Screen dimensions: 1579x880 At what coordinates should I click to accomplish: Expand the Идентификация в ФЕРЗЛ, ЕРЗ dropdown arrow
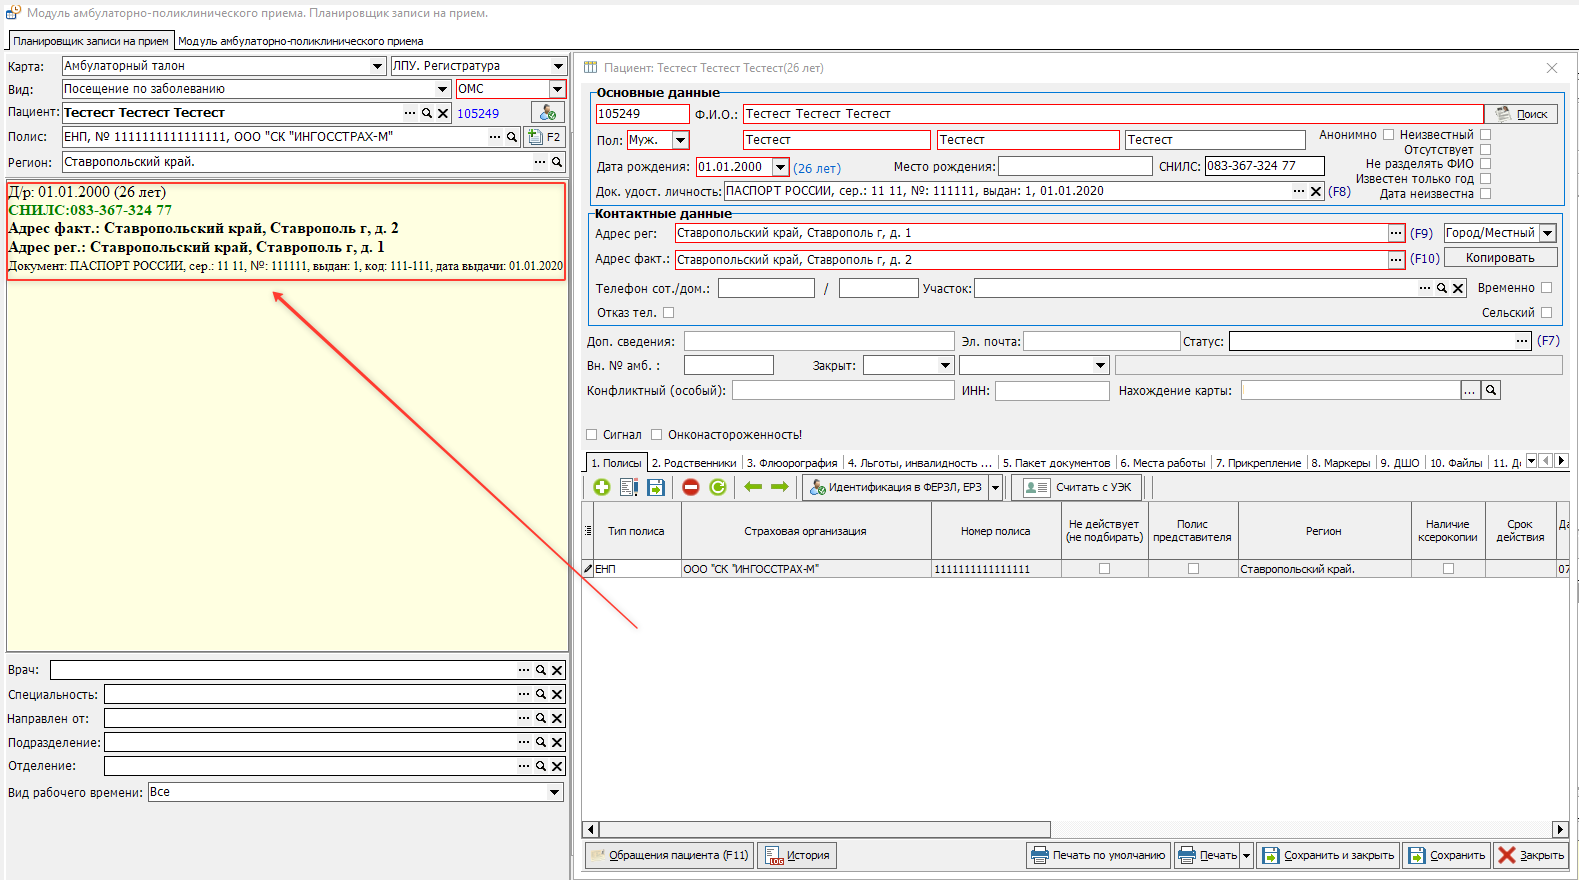[996, 487]
